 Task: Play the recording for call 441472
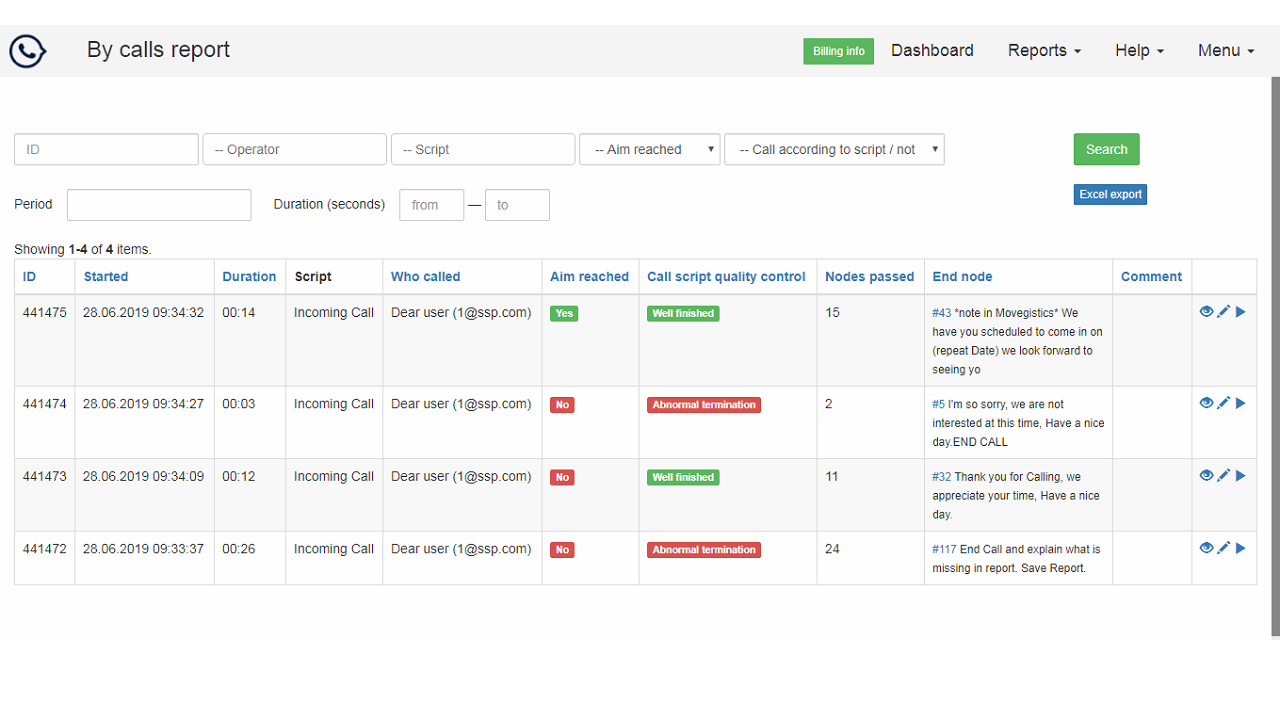coord(1241,548)
